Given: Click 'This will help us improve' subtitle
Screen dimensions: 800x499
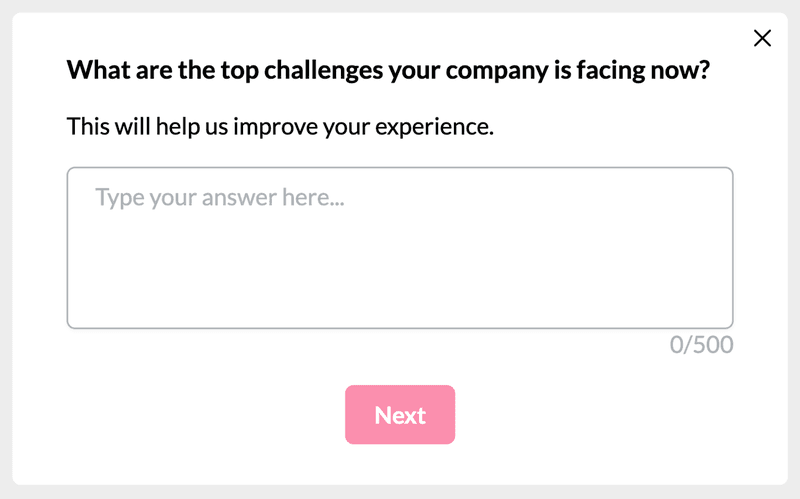Looking at the screenshot, I should (280, 128).
